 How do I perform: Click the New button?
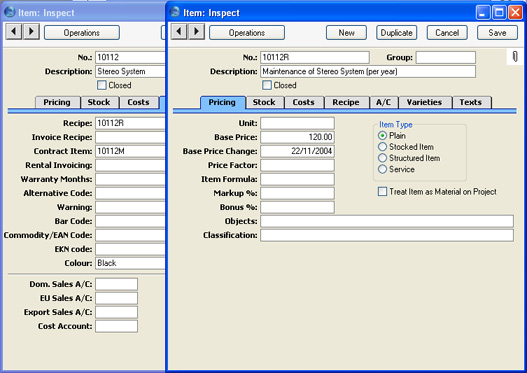(x=346, y=33)
